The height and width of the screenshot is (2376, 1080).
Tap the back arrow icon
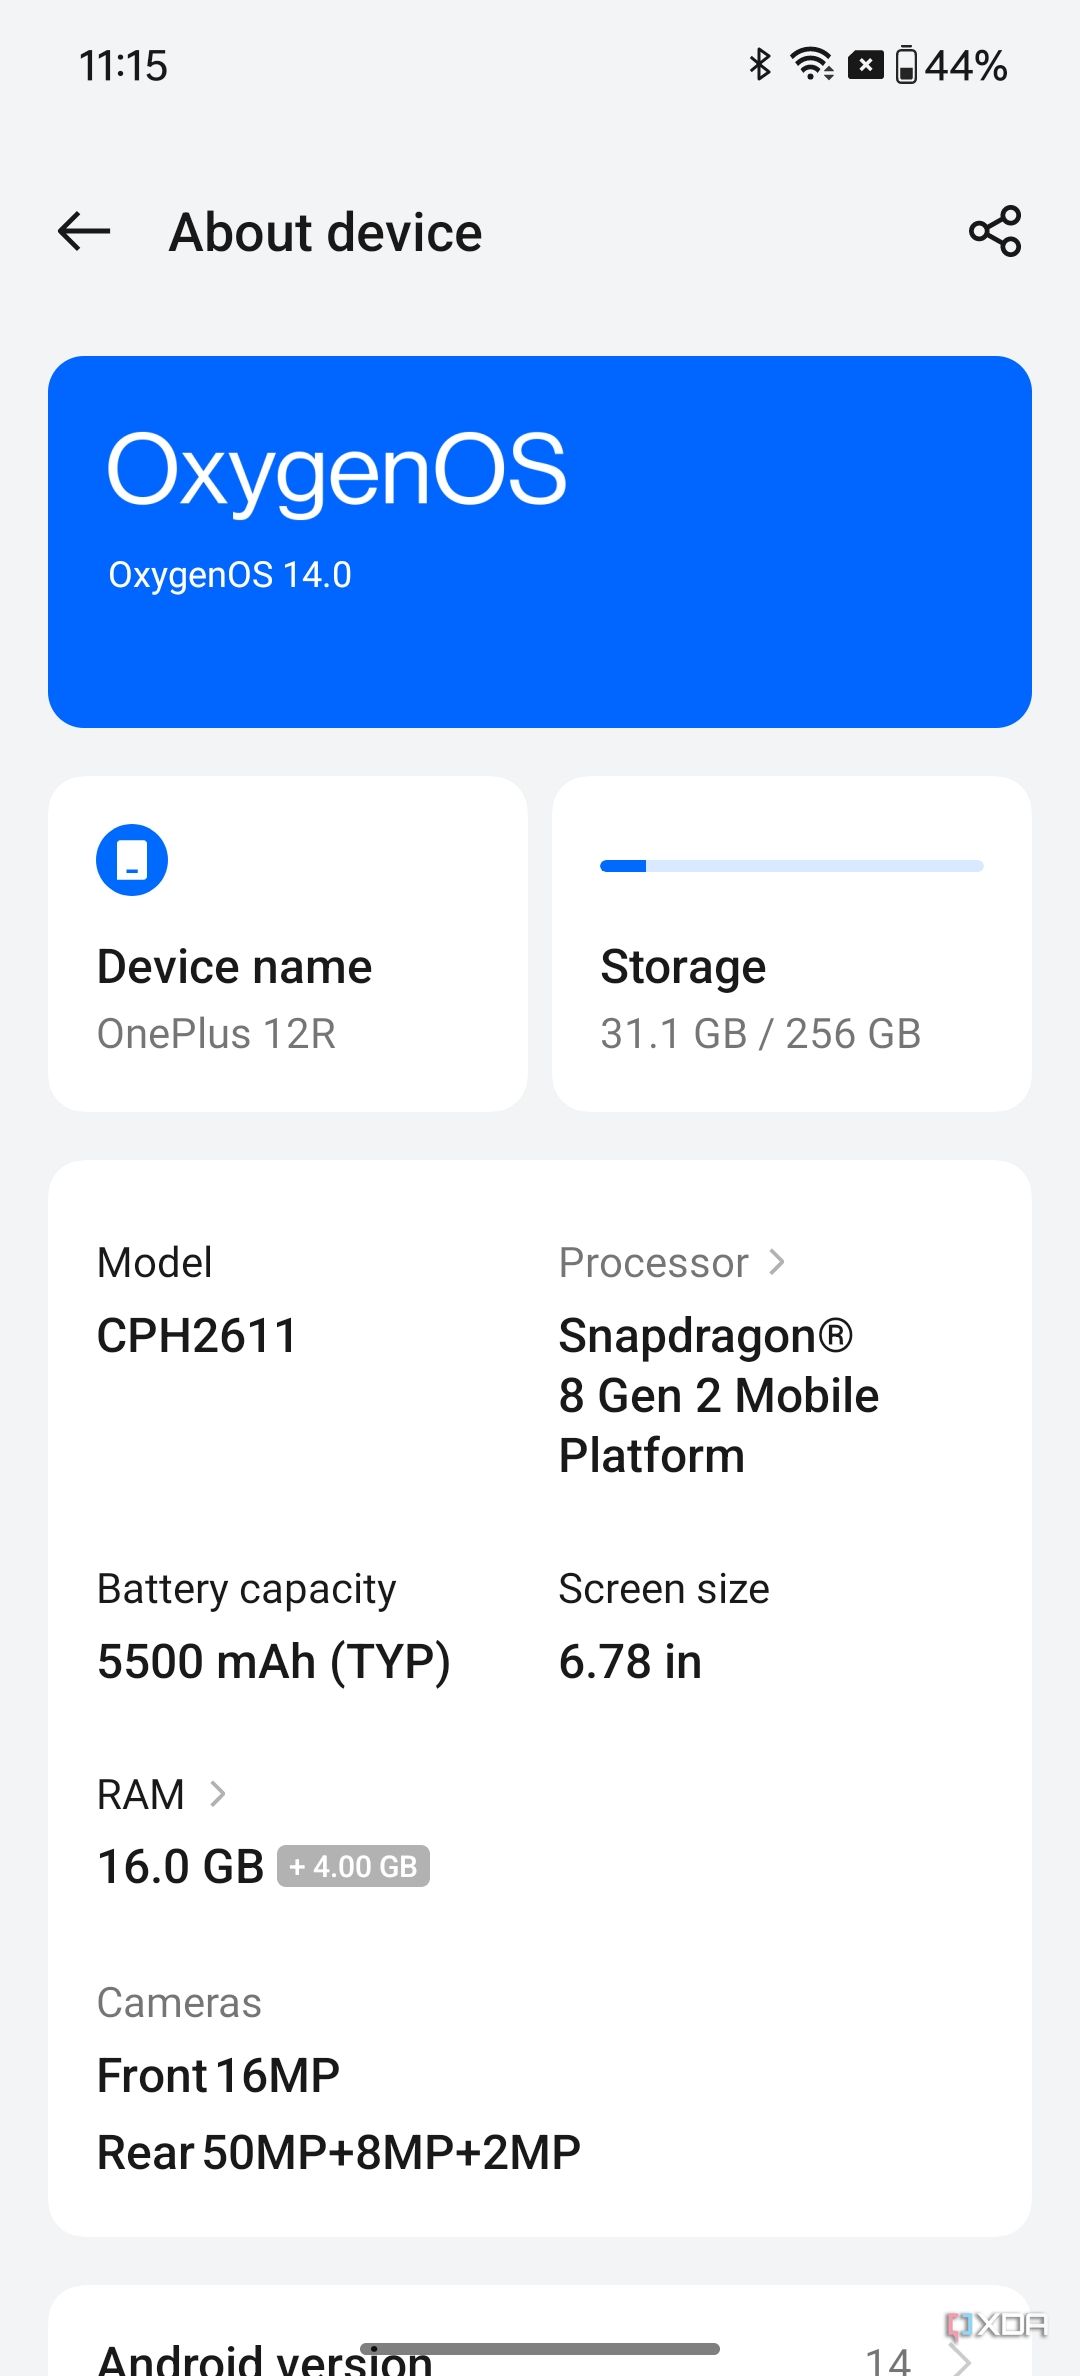click(x=84, y=232)
